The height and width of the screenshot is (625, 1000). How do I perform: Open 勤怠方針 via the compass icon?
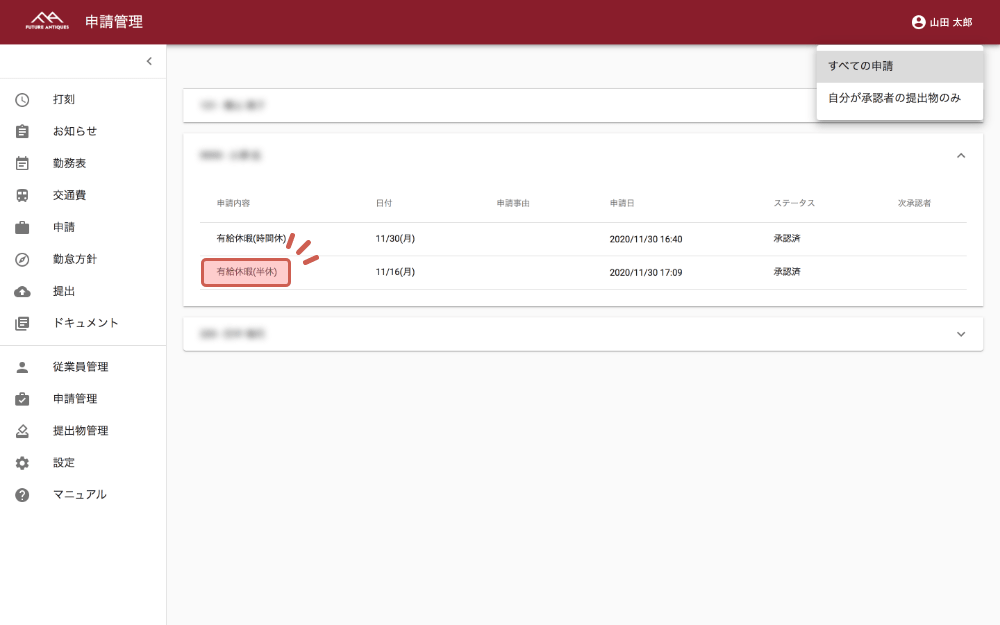[x=22, y=260]
